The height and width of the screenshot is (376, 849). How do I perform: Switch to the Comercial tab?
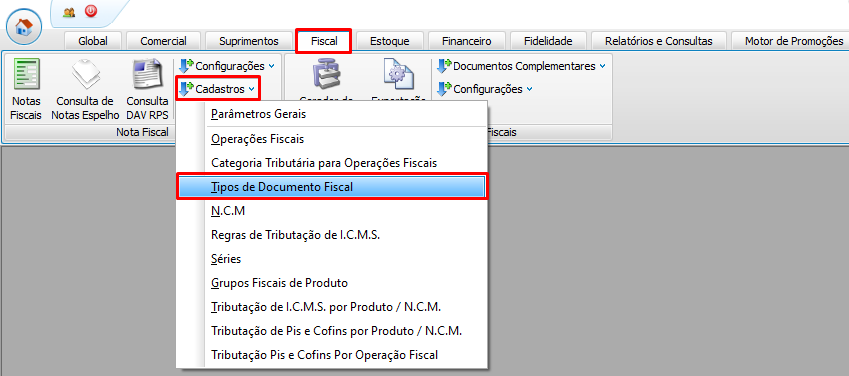164,41
